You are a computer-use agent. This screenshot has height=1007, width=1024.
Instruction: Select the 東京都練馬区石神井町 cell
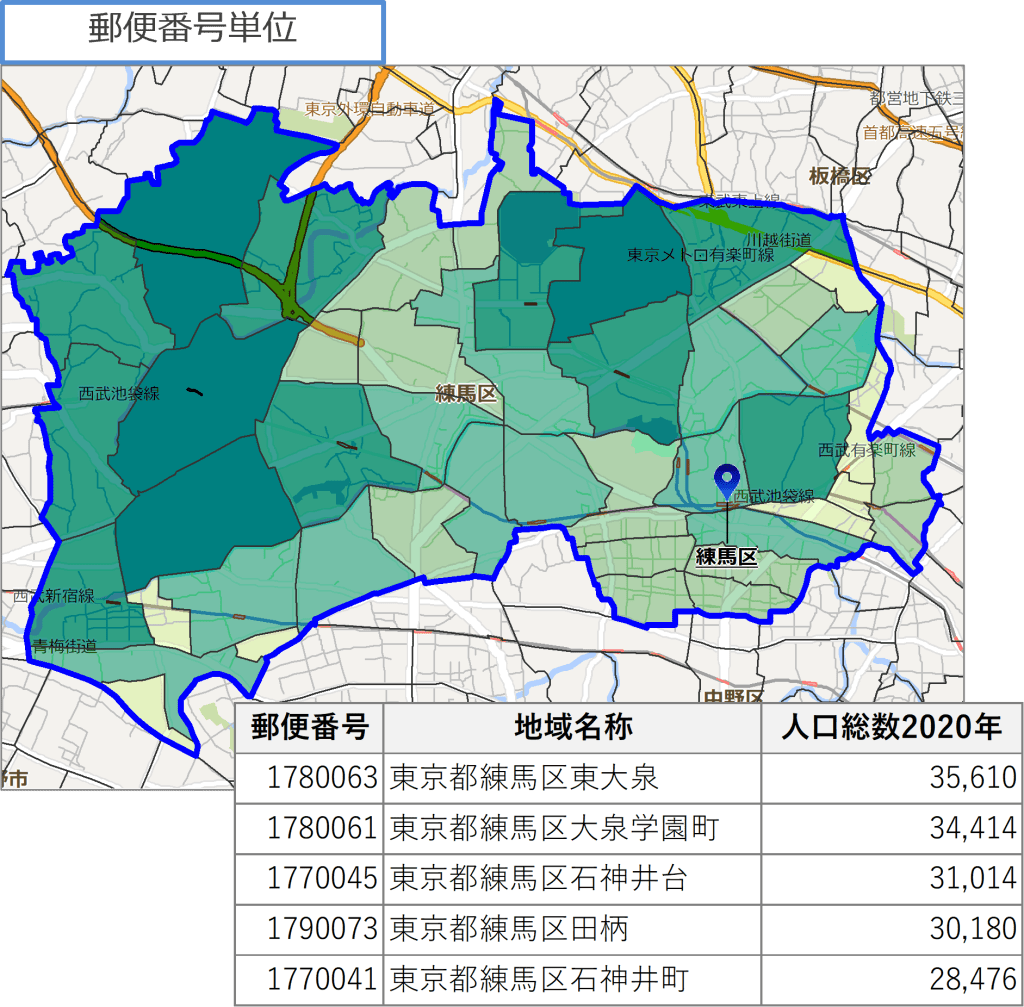(572, 980)
